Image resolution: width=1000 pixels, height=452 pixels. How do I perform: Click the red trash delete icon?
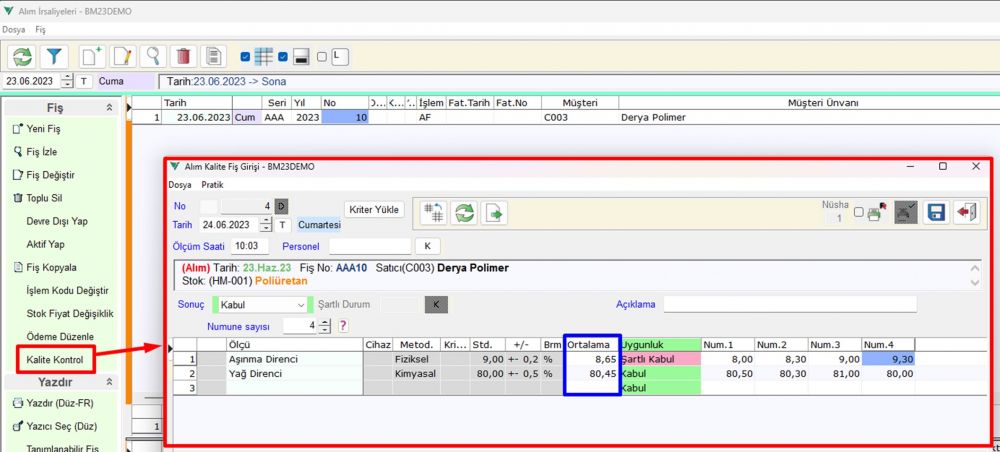(183, 57)
